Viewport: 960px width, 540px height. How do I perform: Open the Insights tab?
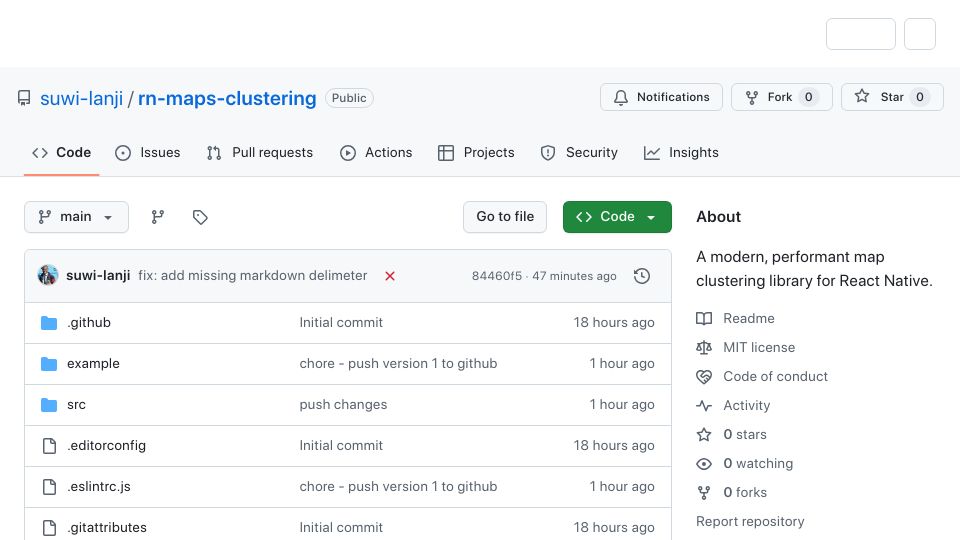tap(681, 152)
